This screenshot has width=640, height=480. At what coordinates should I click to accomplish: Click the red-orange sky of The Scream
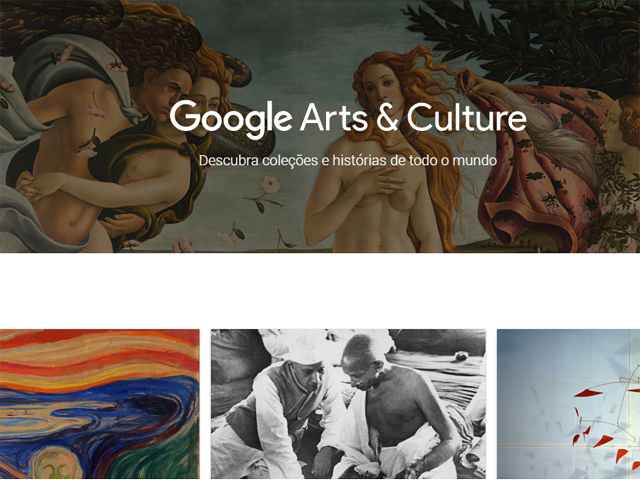100,355
